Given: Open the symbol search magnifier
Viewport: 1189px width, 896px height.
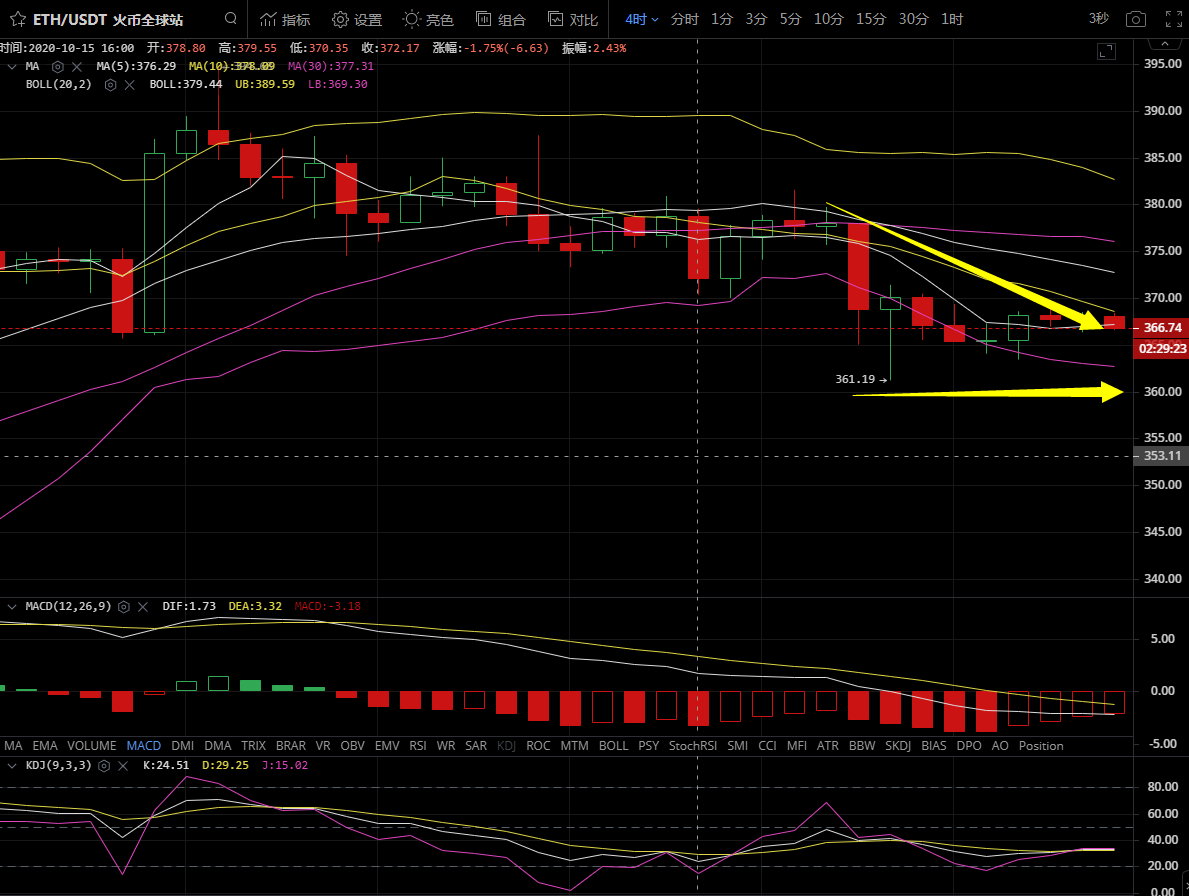Looking at the screenshot, I should click(231, 19).
